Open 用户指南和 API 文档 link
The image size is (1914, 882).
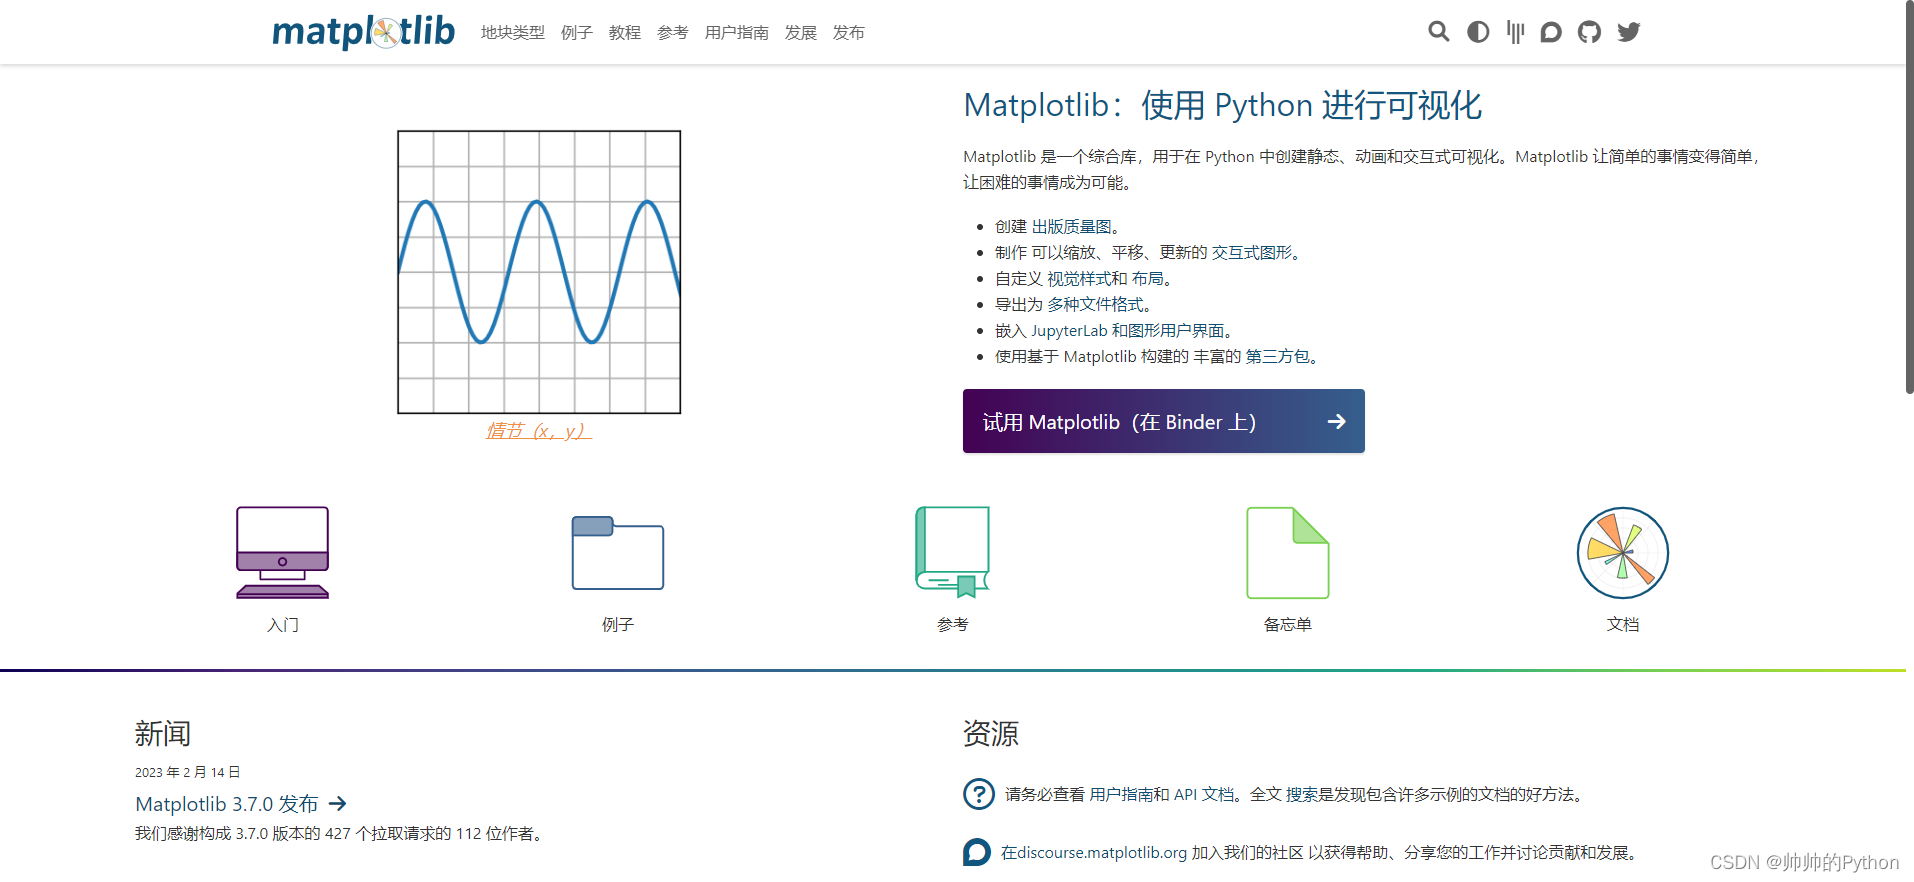click(1162, 794)
